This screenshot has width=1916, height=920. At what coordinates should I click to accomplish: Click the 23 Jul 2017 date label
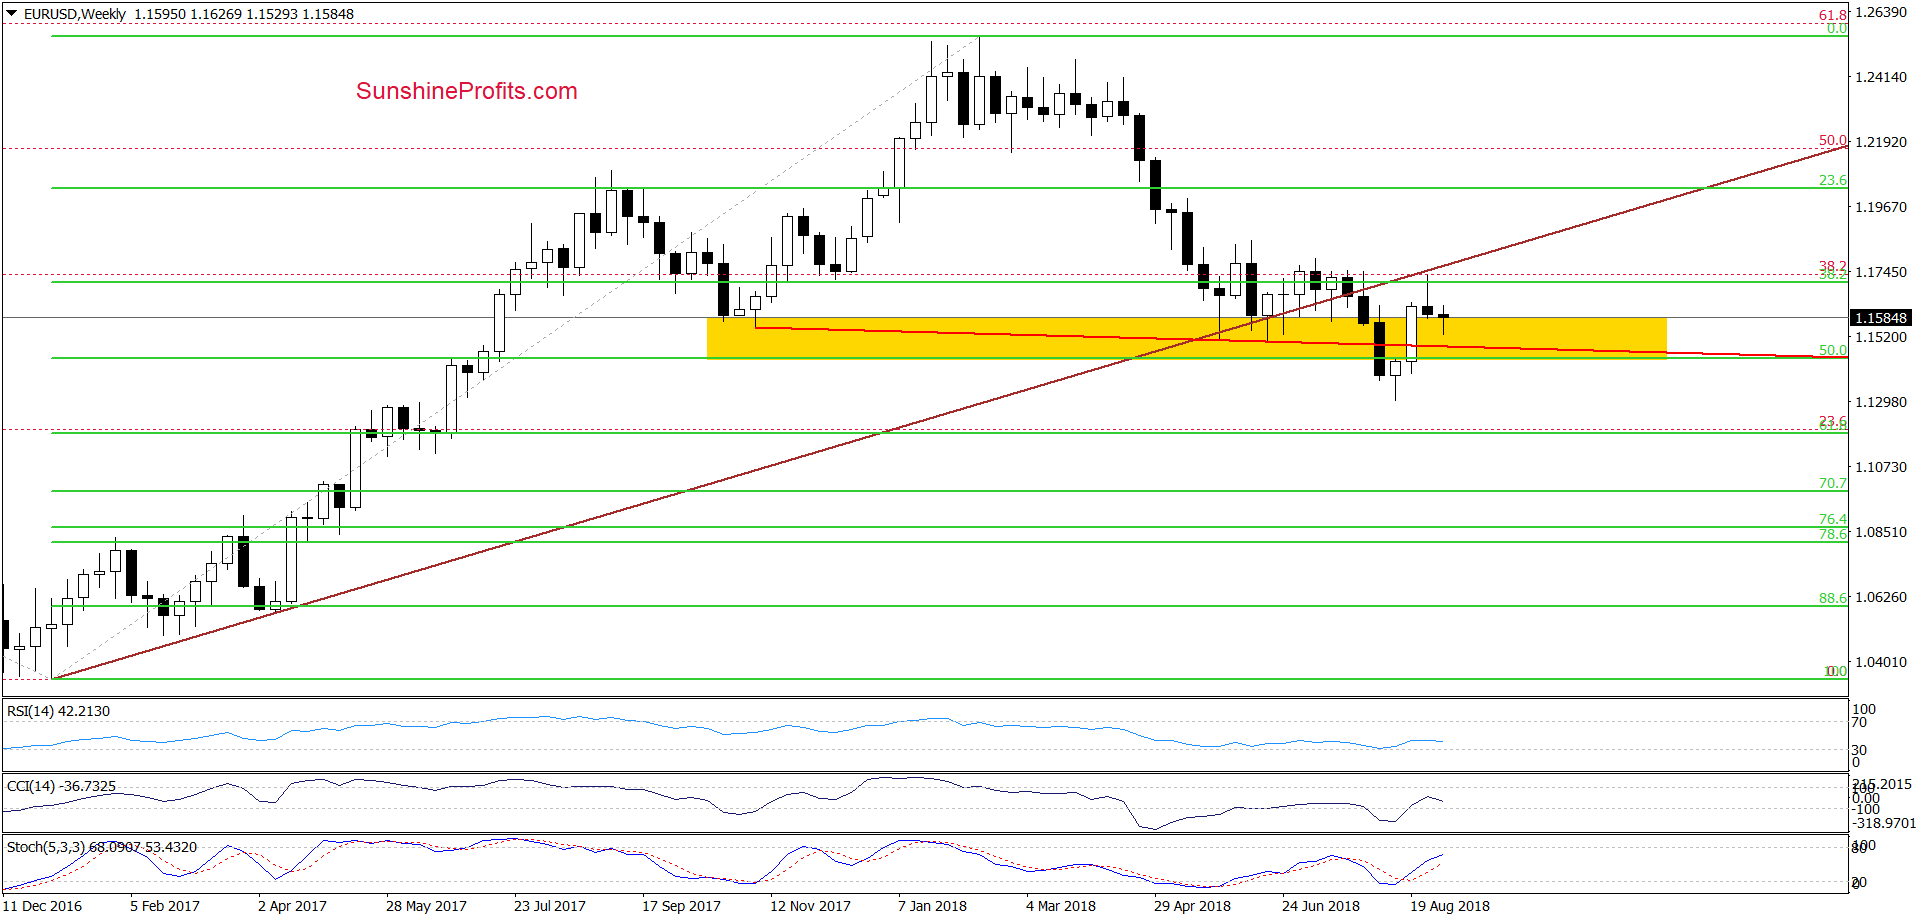click(x=550, y=906)
